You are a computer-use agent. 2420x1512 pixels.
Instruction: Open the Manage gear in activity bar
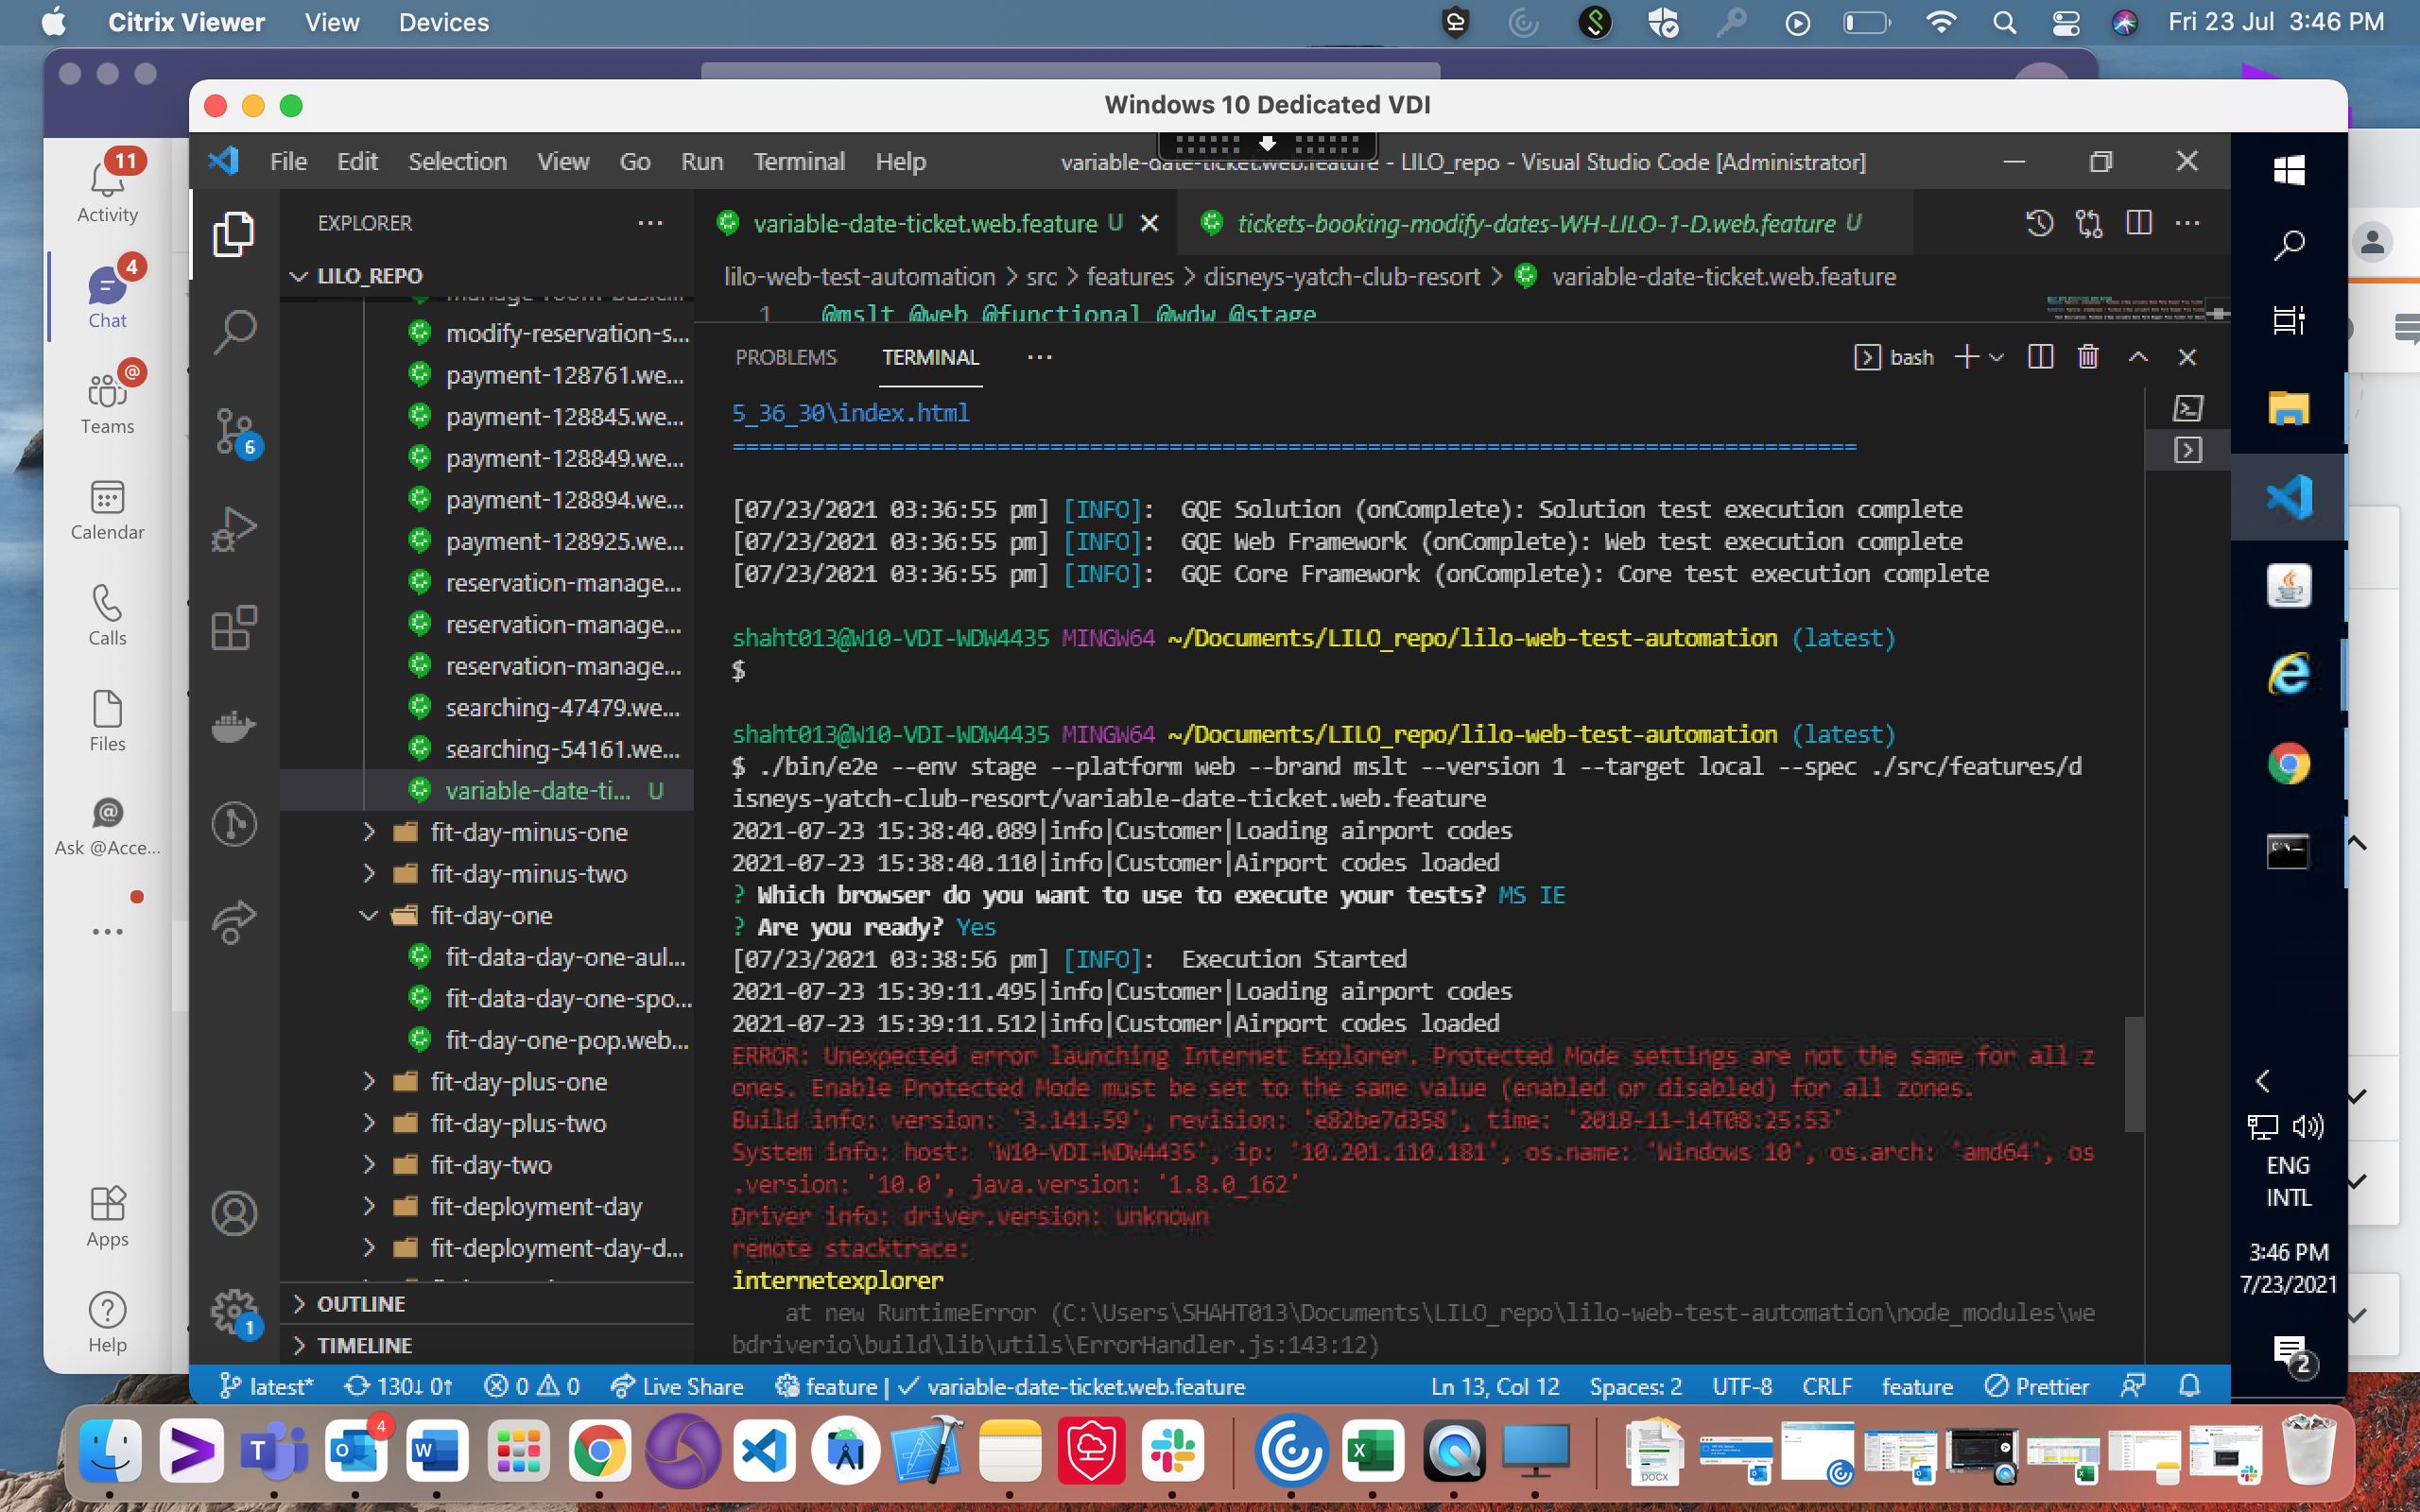coord(236,1312)
